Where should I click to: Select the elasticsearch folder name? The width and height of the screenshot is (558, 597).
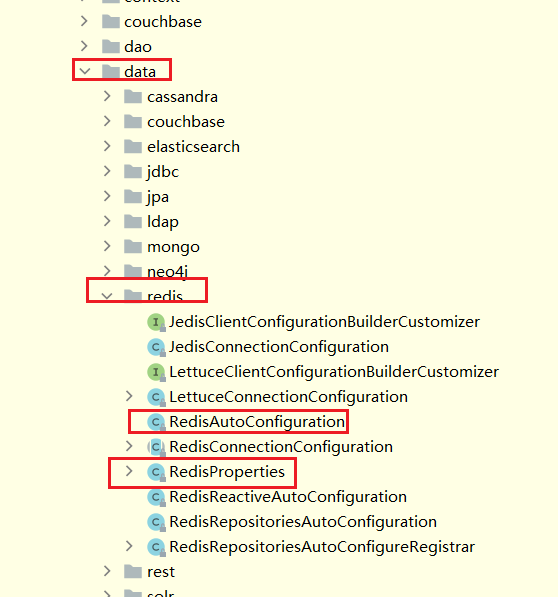click(x=193, y=147)
